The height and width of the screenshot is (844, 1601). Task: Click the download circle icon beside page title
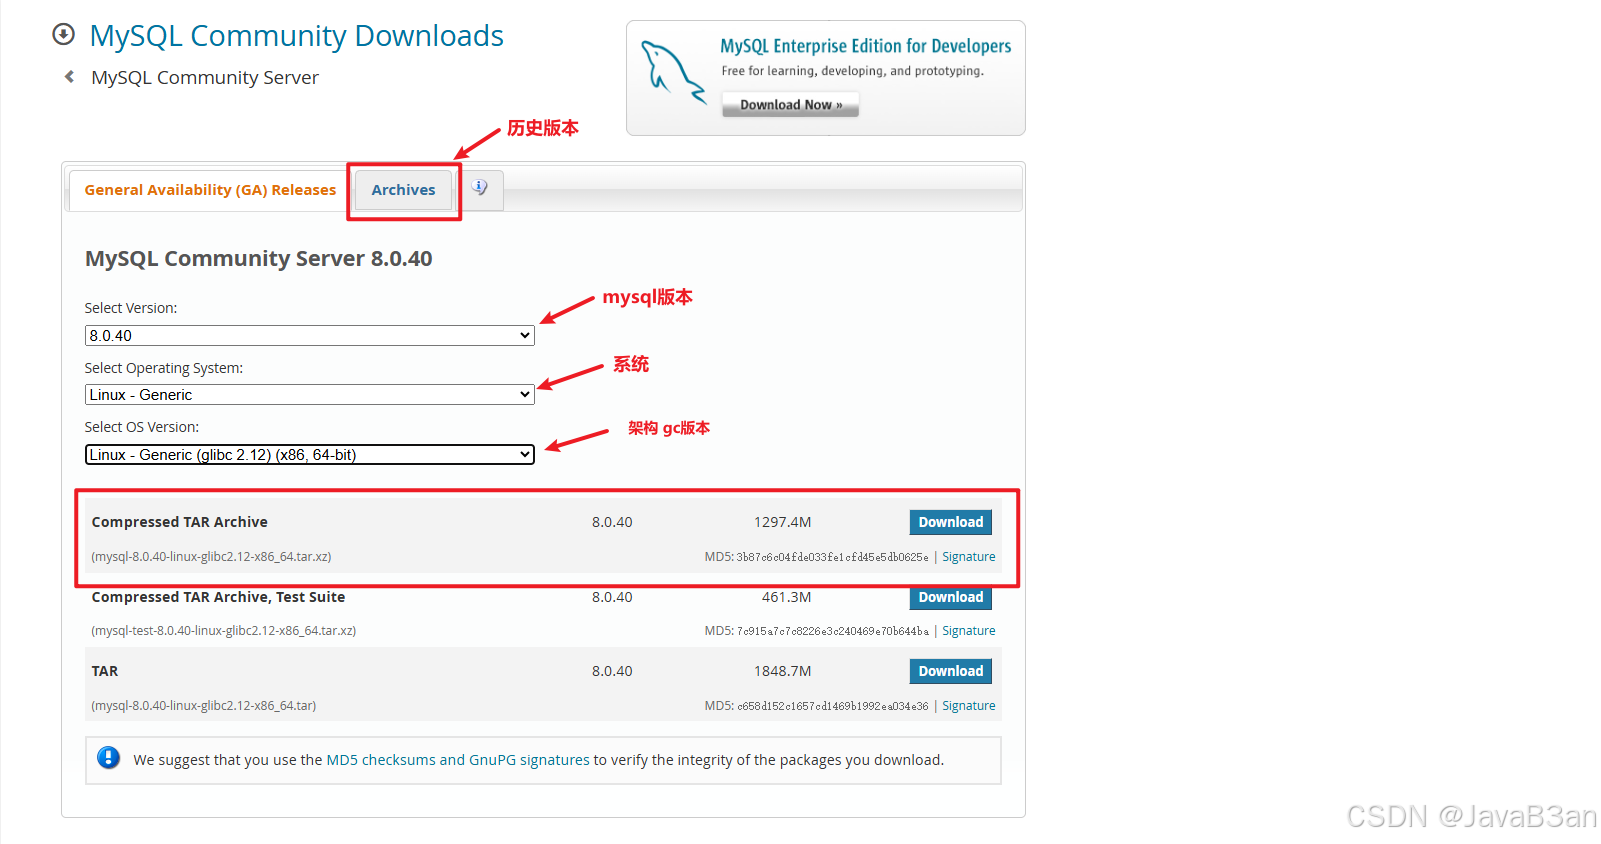point(63,34)
